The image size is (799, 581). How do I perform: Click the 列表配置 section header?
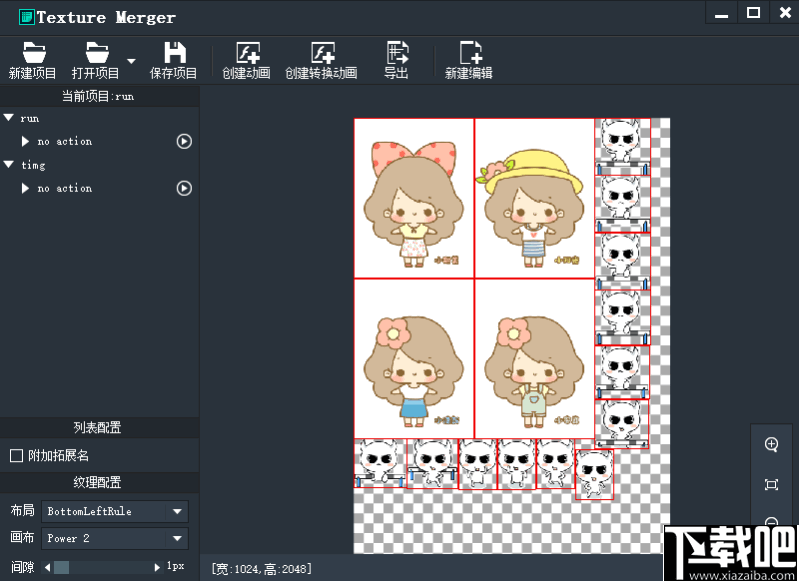[97, 427]
